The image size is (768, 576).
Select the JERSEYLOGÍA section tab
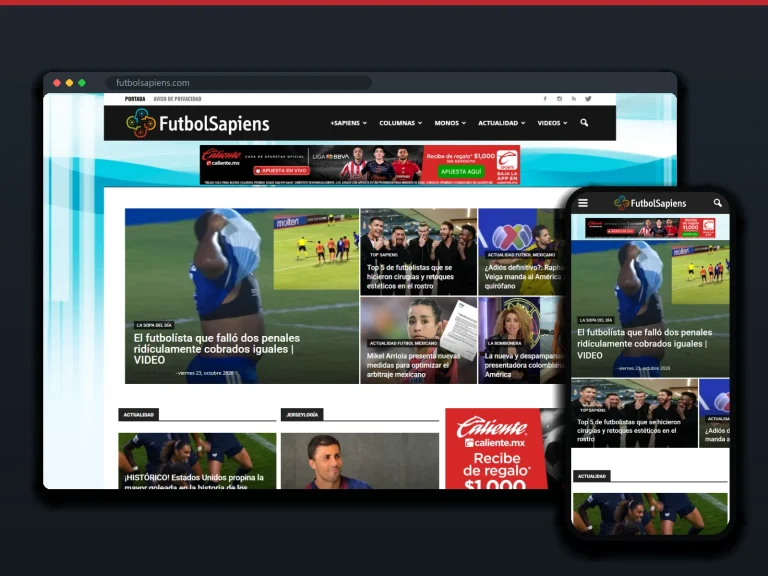[x=302, y=415]
